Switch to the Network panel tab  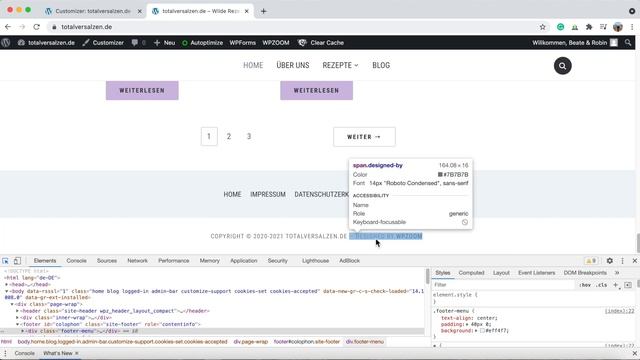138,261
